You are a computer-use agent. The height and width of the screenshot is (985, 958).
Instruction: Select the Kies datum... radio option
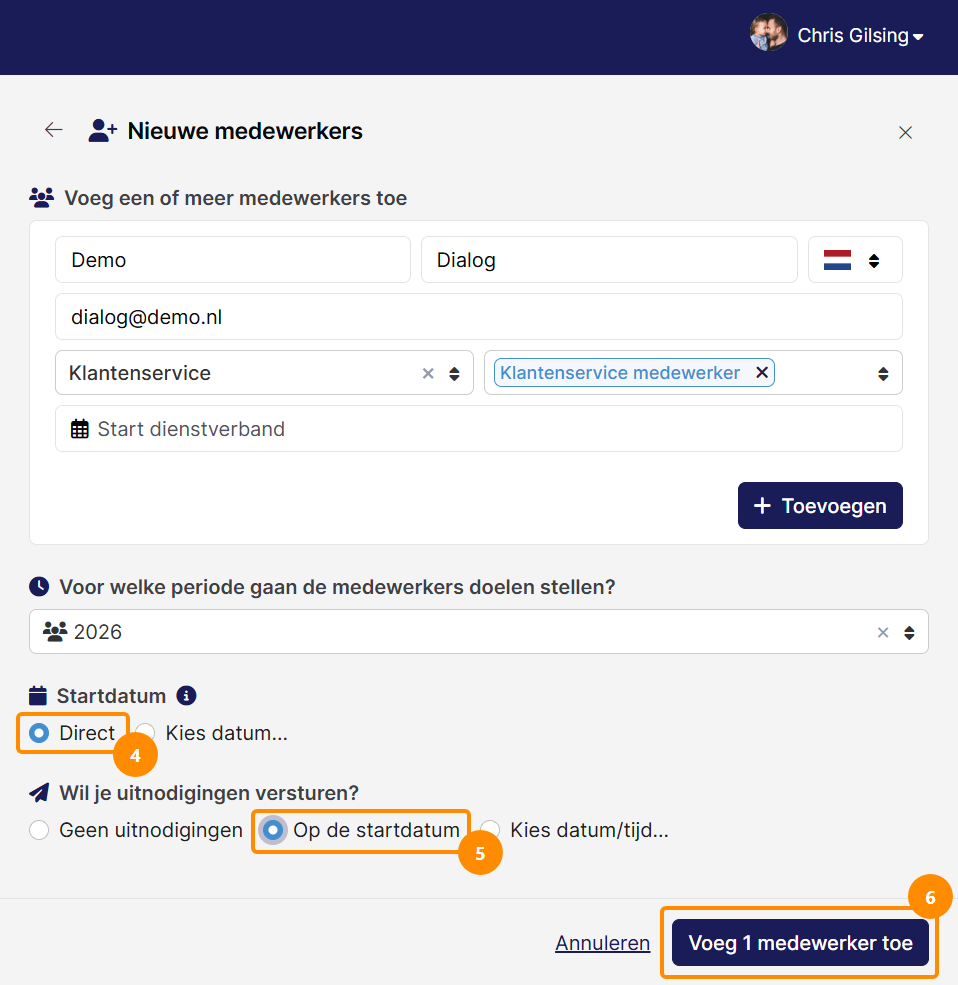click(145, 733)
